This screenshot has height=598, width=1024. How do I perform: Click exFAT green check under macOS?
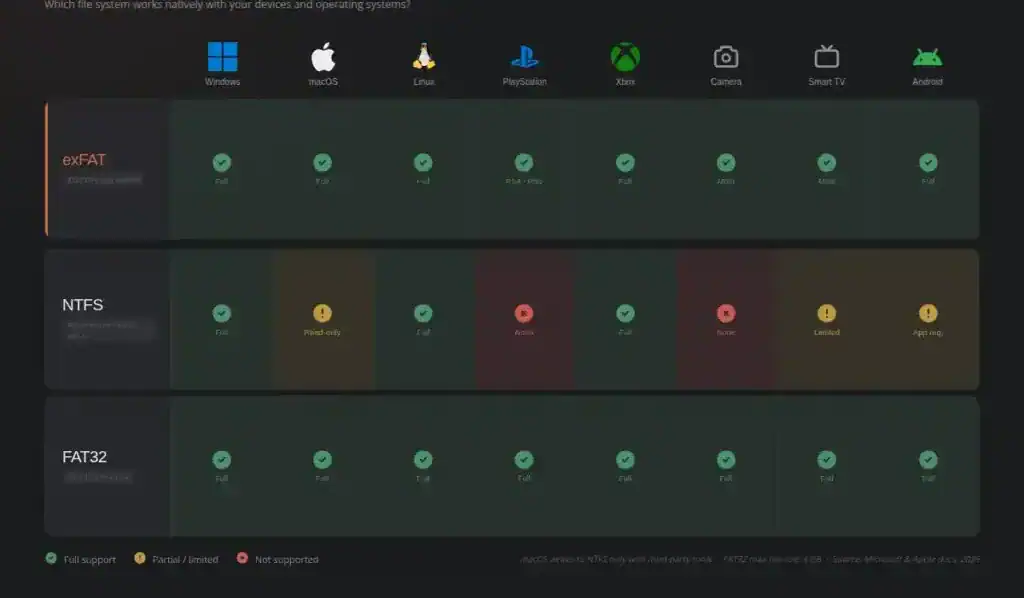322,162
